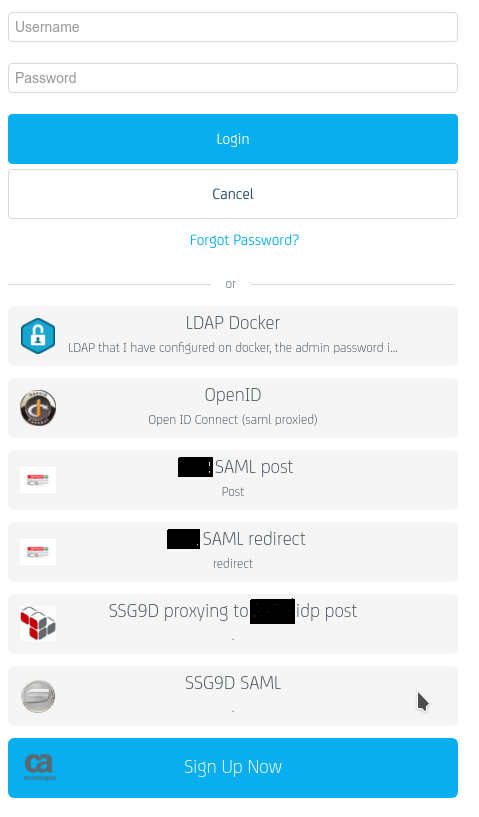Select the red cubes SSG9D proxy icon

click(x=38, y=623)
